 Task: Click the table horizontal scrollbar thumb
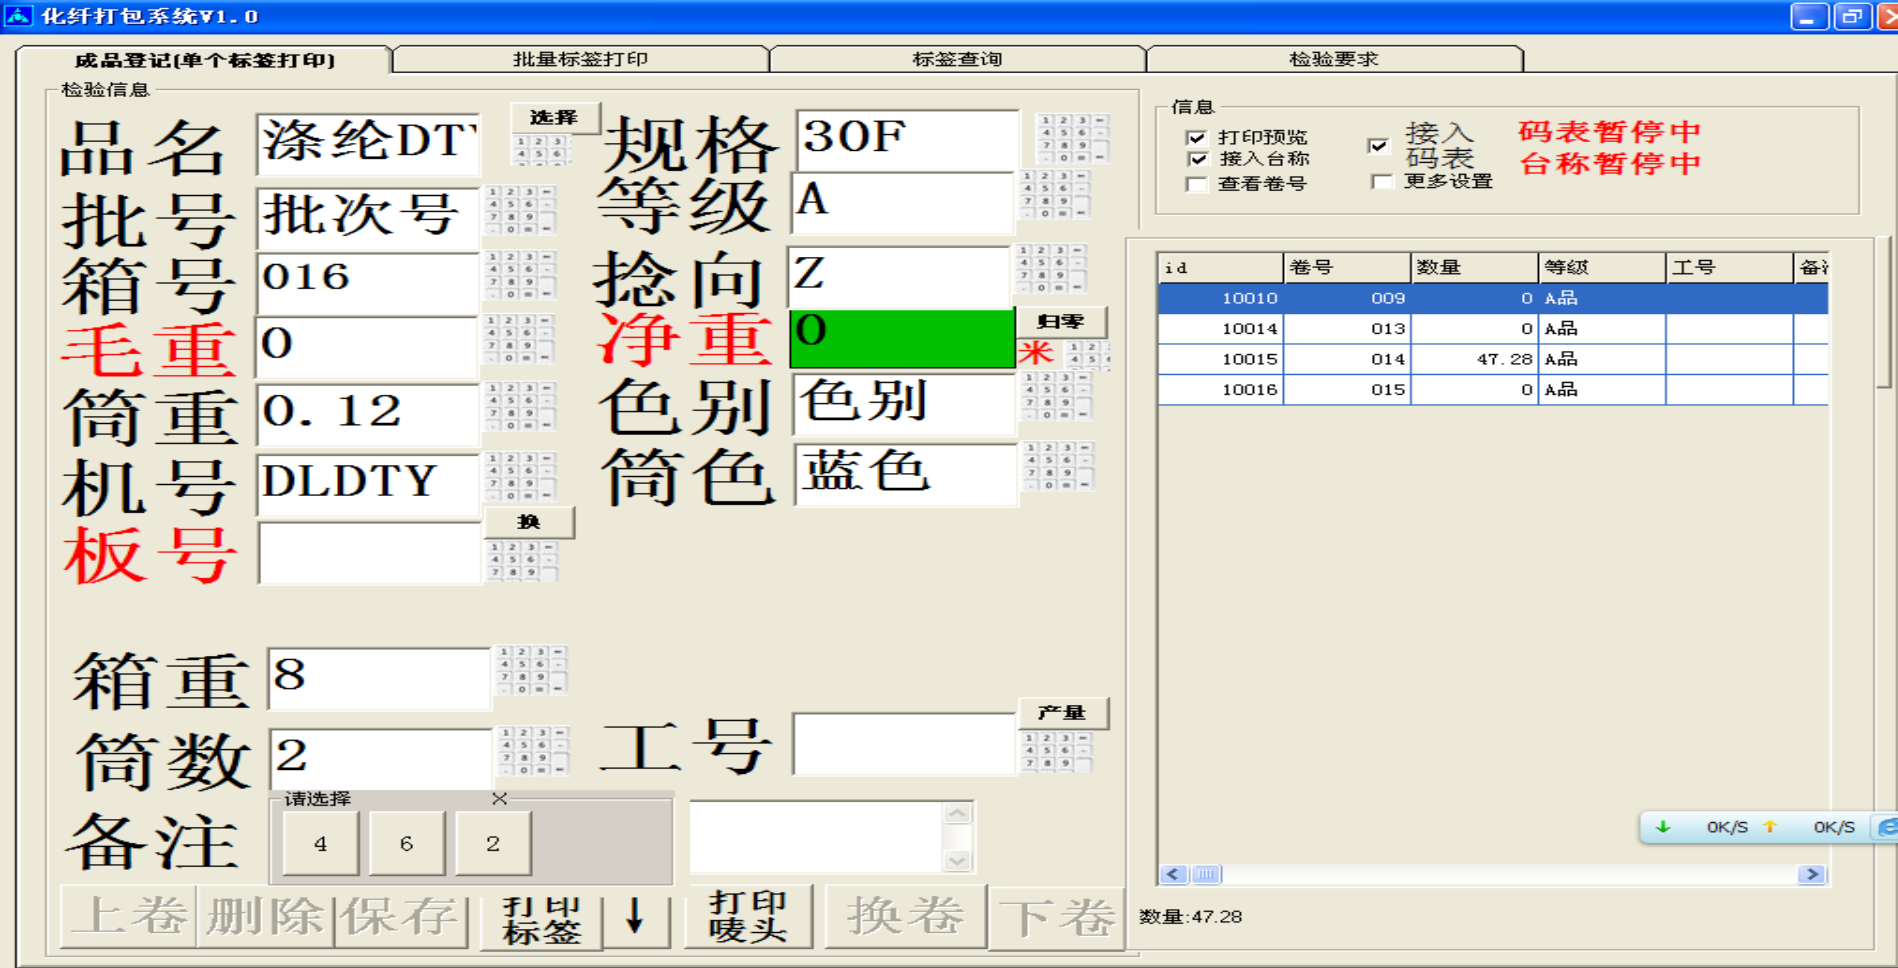pyautogui.click(x=1207, y=875)
